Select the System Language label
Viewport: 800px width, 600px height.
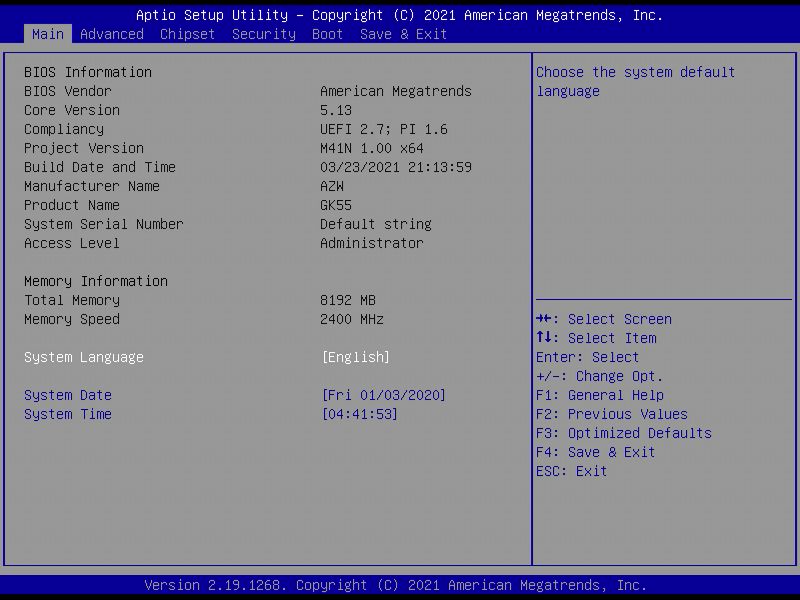tap(84, 357)
